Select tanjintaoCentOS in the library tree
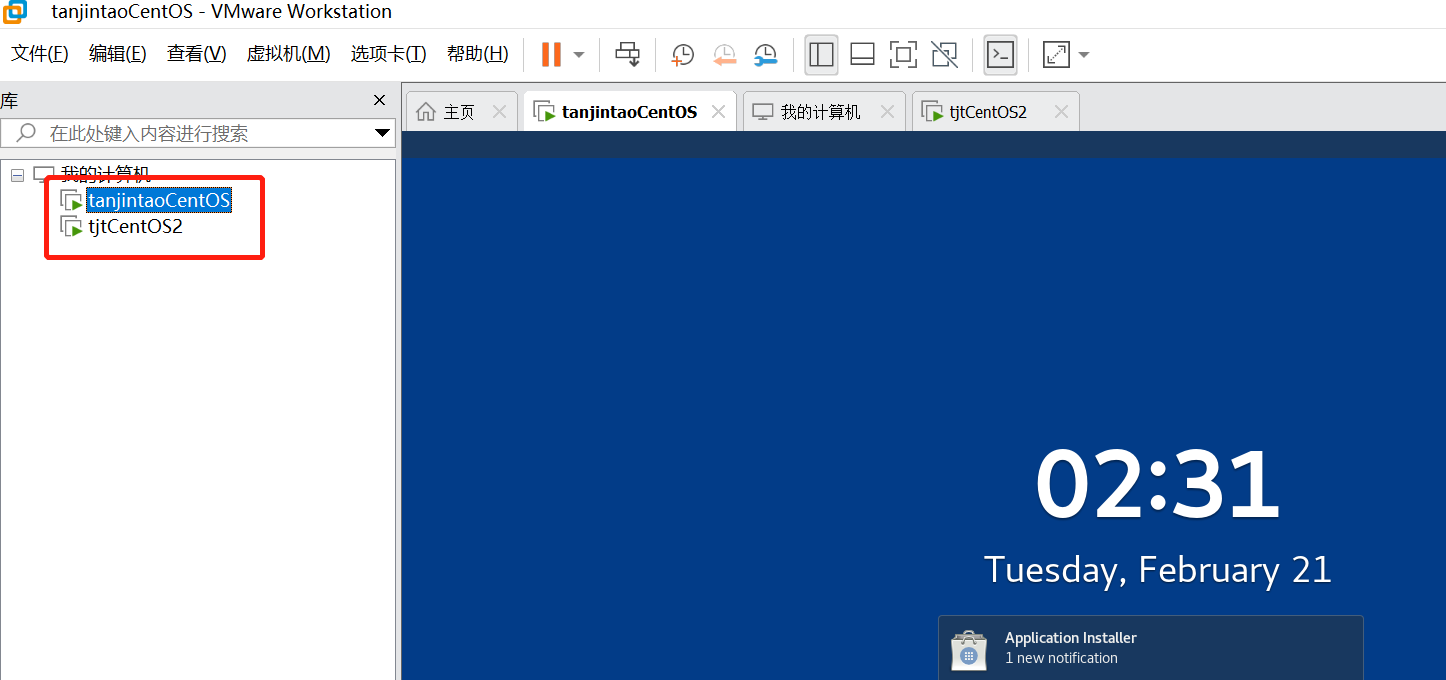The height and width of the screenshot is (680, 1446). [x=159, y=200]
